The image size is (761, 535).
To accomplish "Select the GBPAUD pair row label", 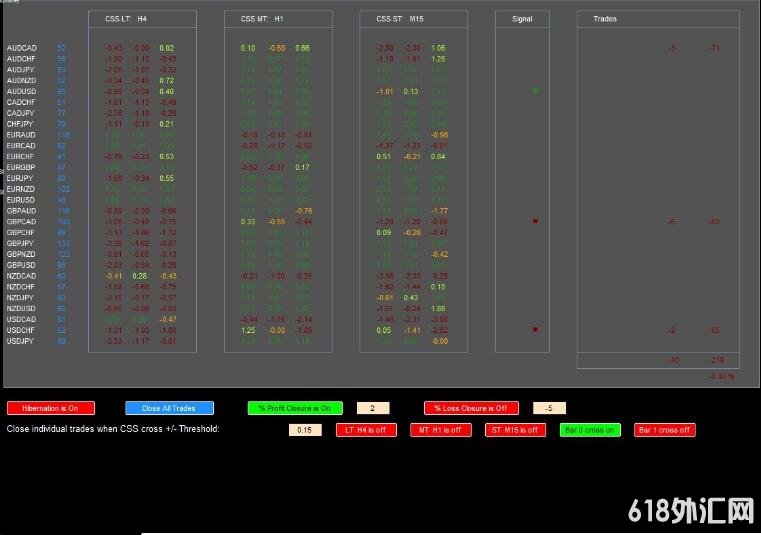I will pos(21,211).
